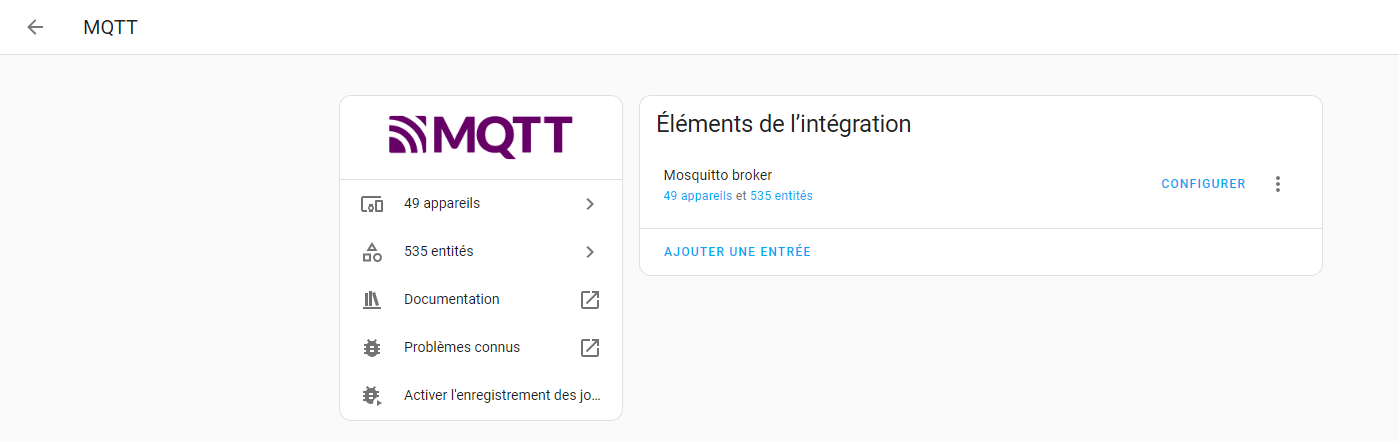Image resolution: width=1399 pixels, height=441 pixels.
Task: Click AJOUTER UNE ENTRÉE
Action: [x=737, y=252]
